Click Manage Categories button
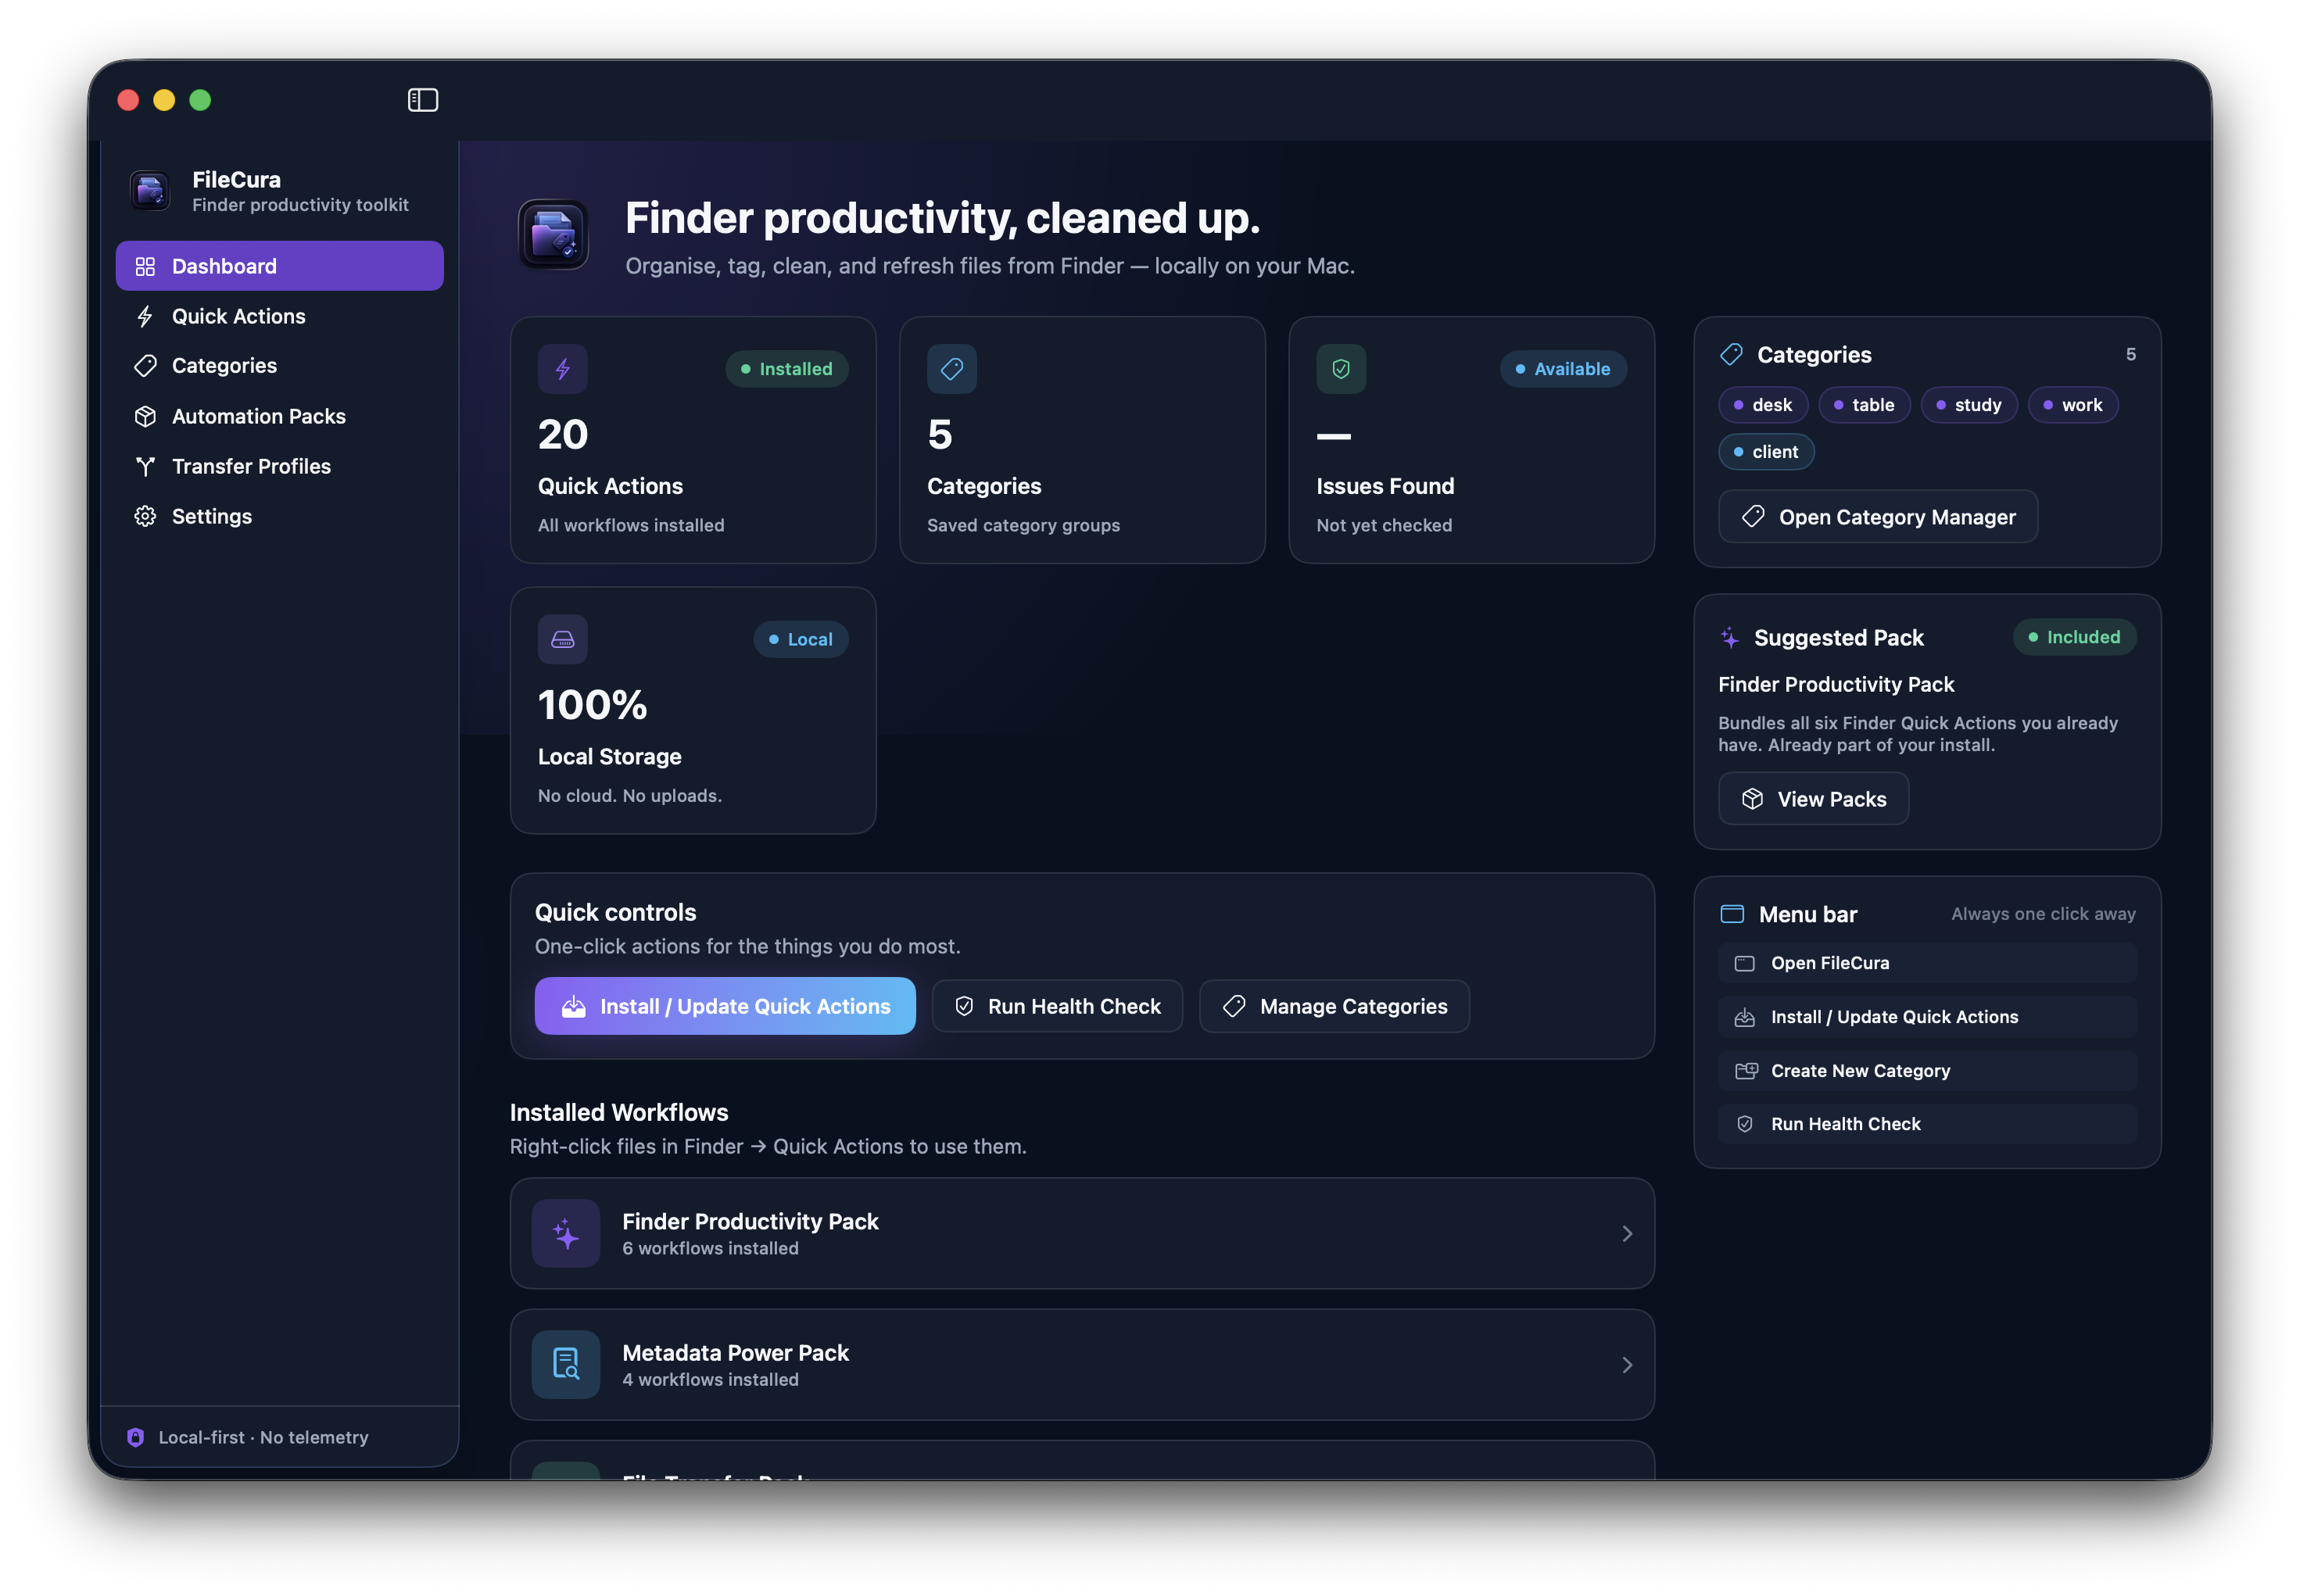This screenshot has height=1596, width=2300. point(1335,1006)
